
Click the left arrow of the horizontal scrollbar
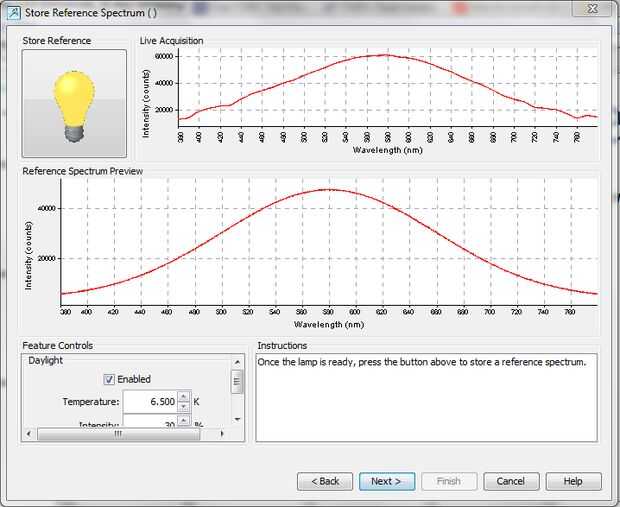(x=28, y=434)
